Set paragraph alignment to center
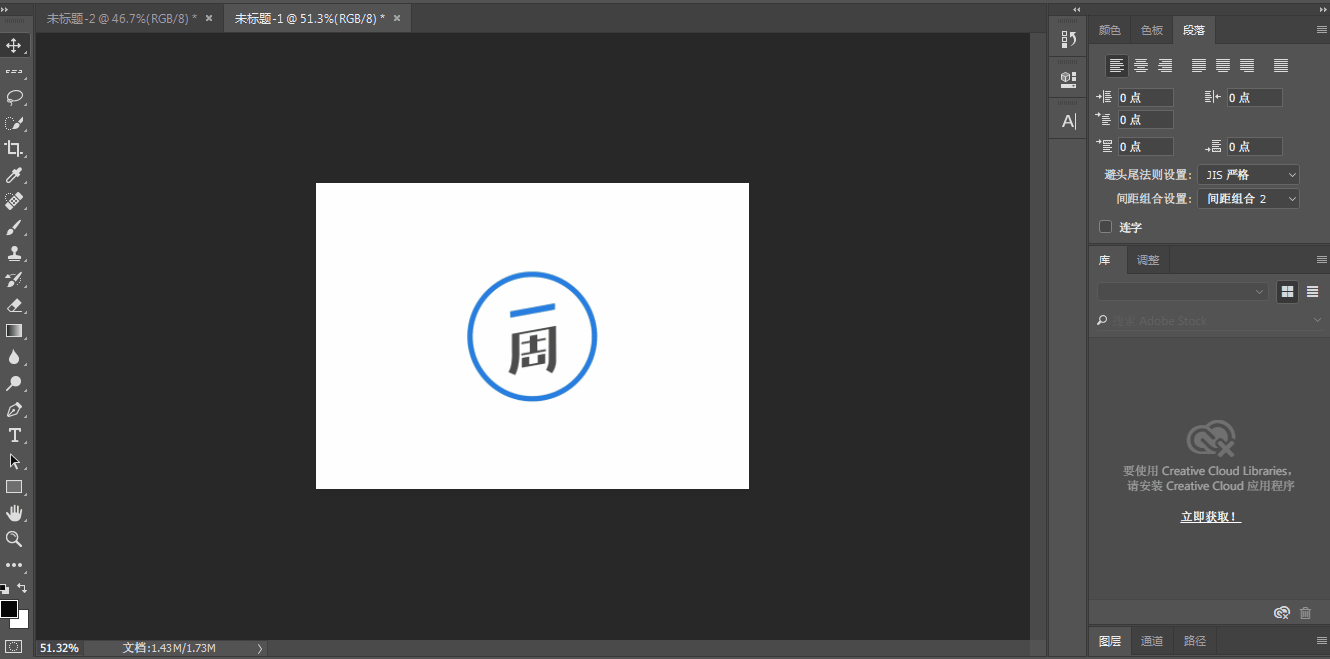The image size is (1330, 659). coord(1140,66)
